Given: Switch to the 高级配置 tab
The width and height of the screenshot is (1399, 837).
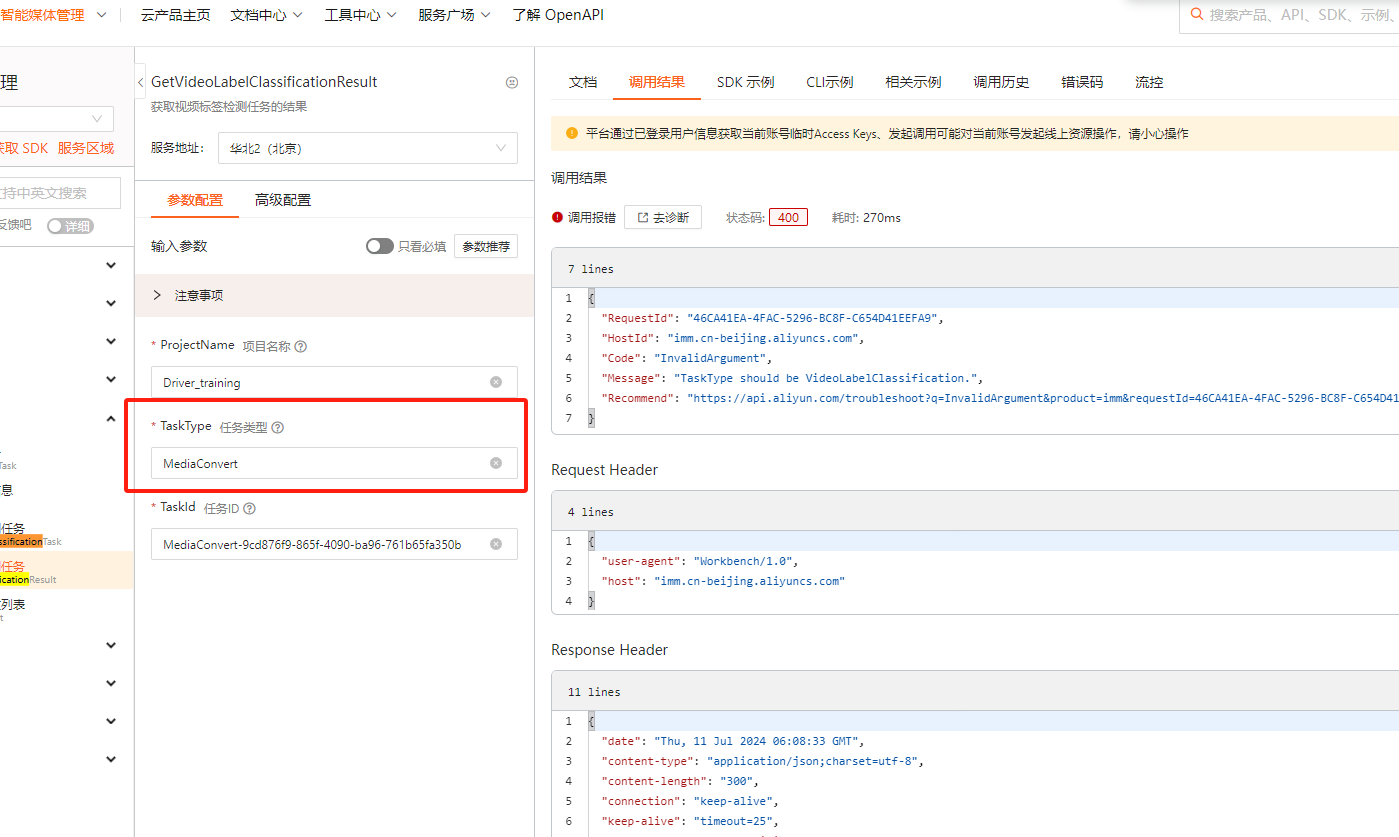Looking at the screenshot, I should point(283,200).
